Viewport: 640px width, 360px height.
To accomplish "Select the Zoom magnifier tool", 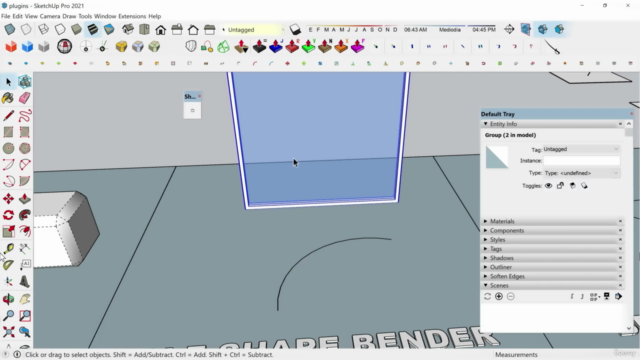I will (x=8, y=316).
